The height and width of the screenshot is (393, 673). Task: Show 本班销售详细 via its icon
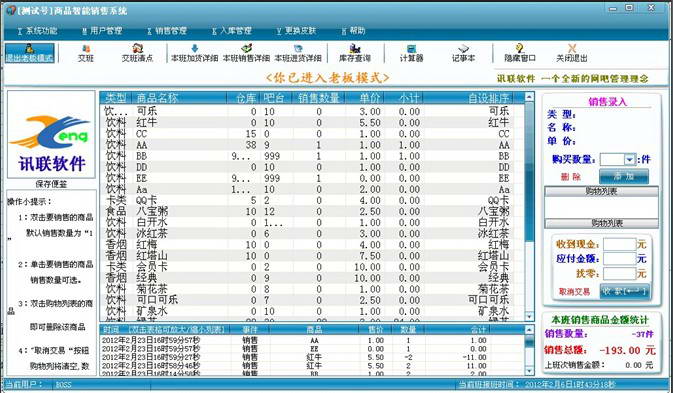(246, 53)
